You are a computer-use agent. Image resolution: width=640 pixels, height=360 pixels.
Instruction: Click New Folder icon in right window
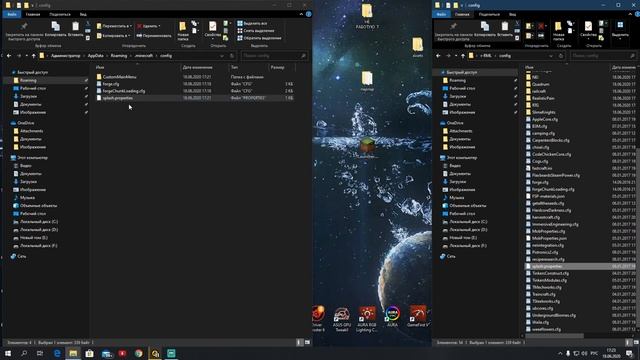point(558,27)
